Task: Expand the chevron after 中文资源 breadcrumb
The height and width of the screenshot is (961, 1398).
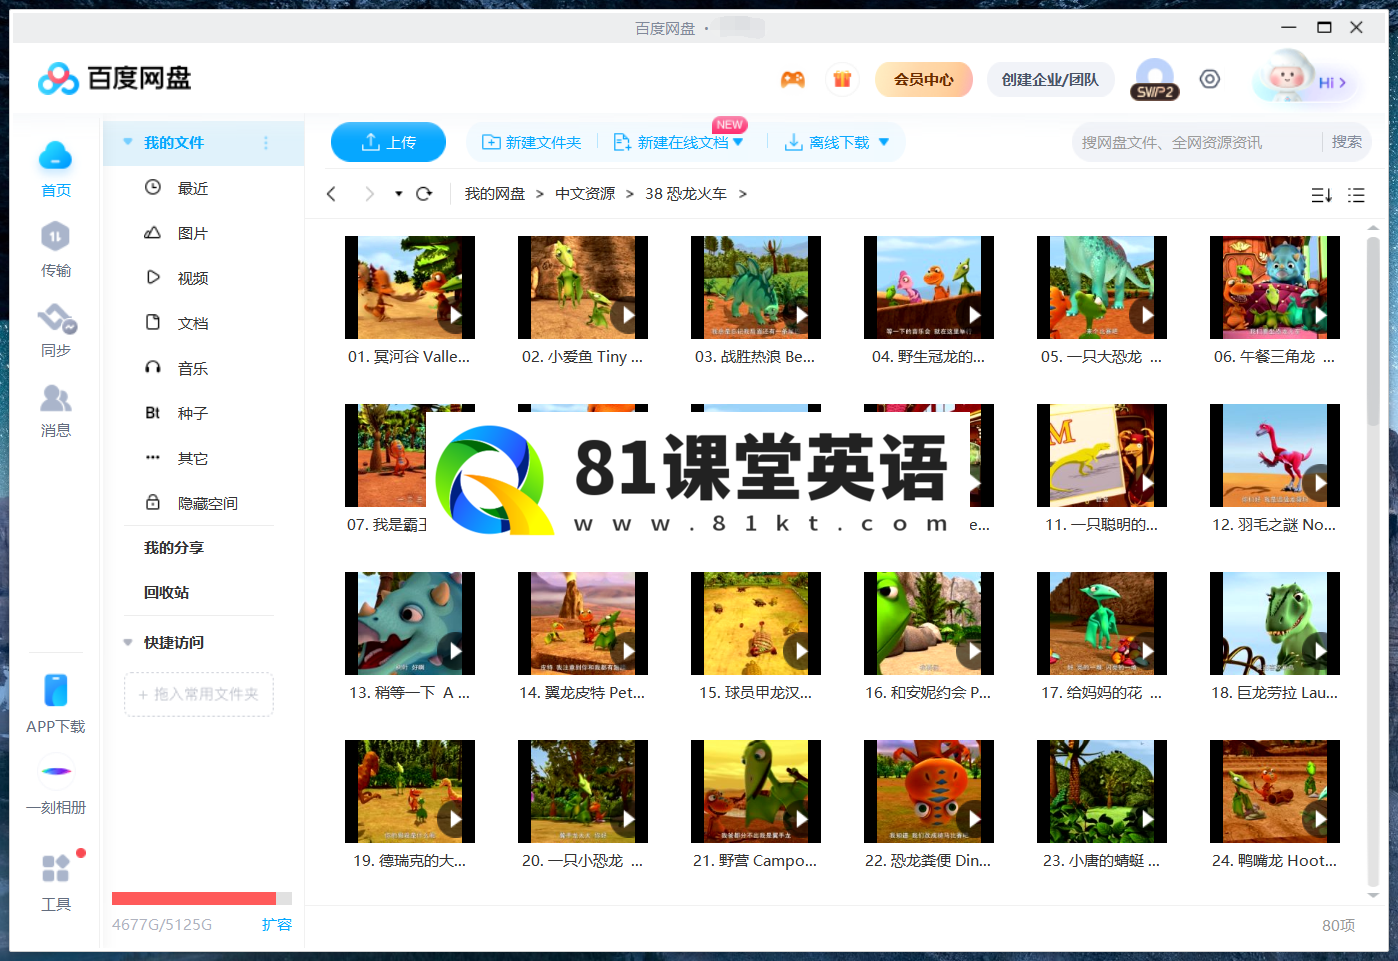Action: tap(630, 194)
